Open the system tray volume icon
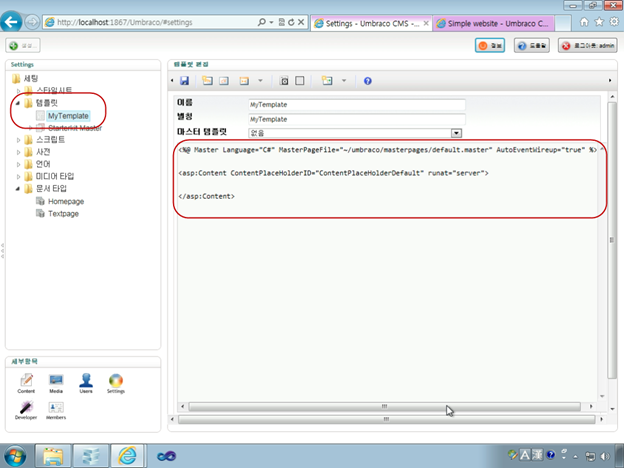 point(605,456)
